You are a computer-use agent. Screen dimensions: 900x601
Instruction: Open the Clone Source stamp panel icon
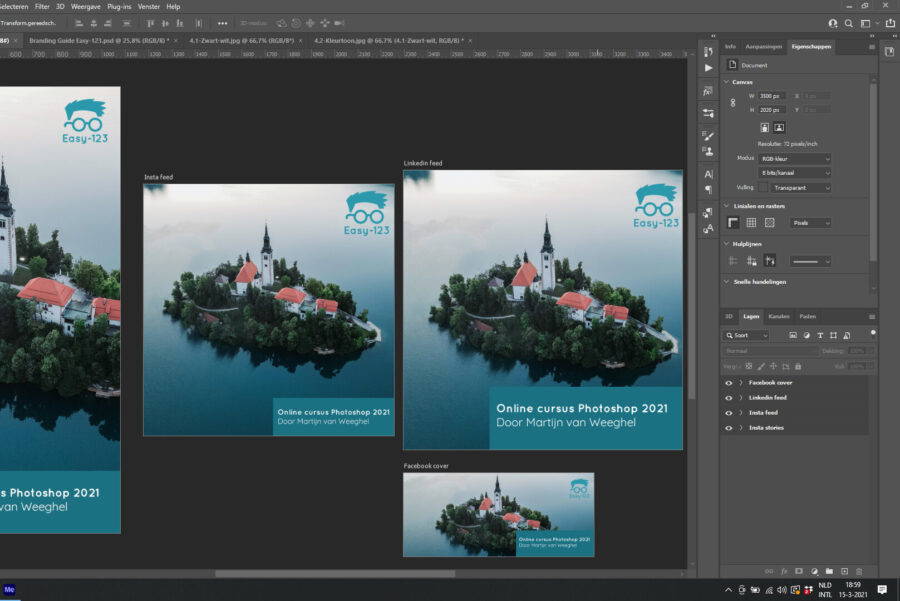[x=708, y=151]
